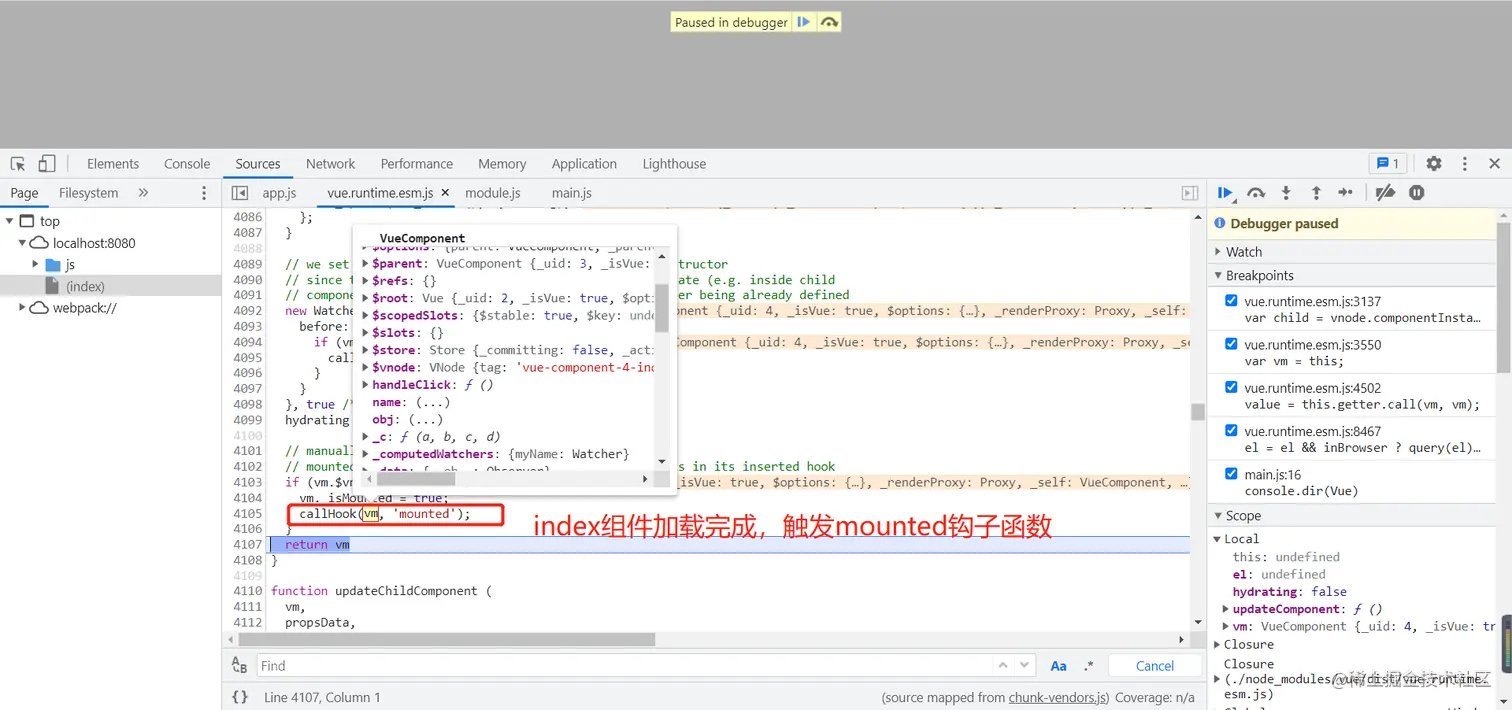Resume script execution in debugger toolbar
This screenshot has height=710, width=1512.
(x=1225, y=193)
